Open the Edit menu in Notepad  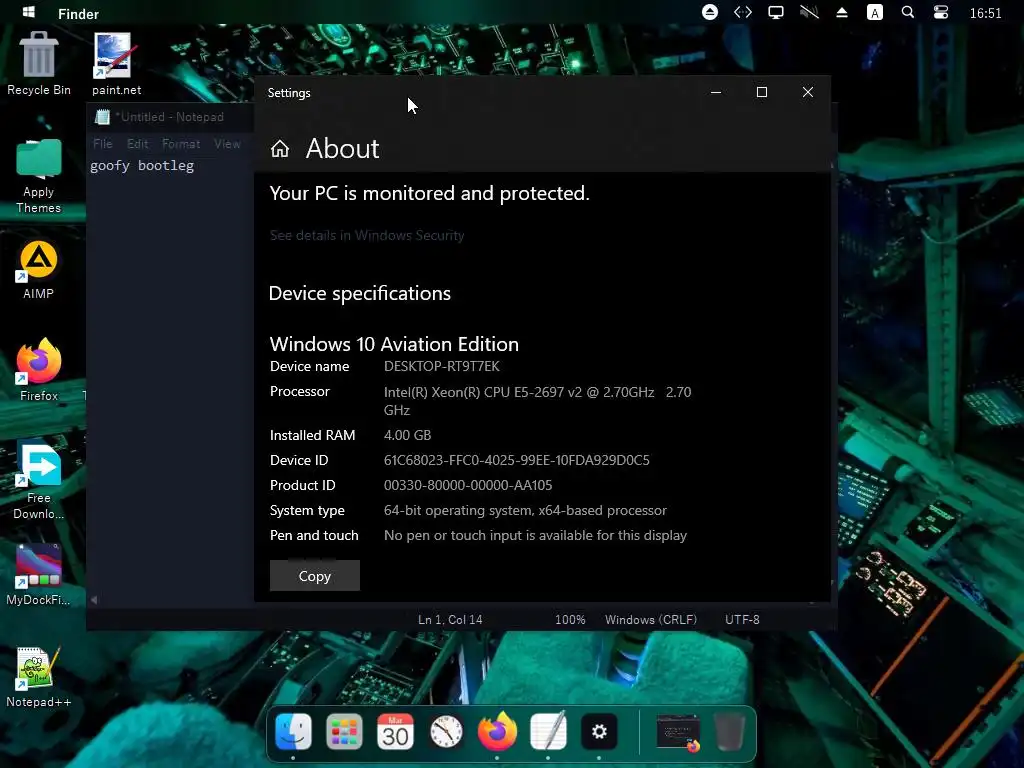coord(137,144)
